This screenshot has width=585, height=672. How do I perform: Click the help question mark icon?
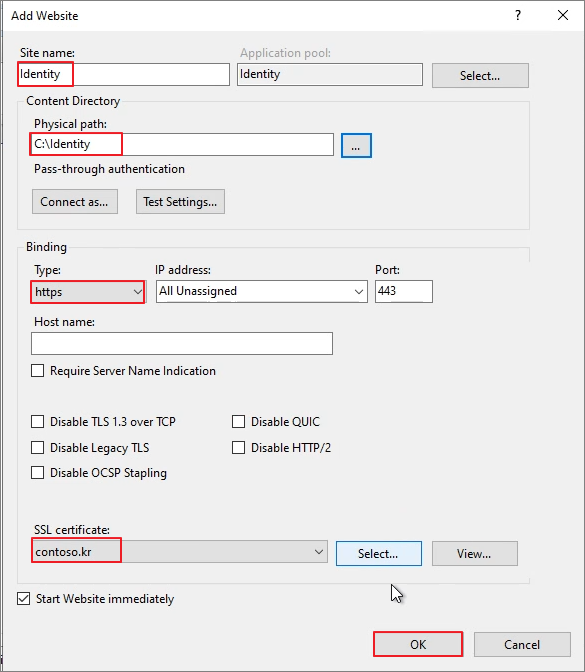point(518,15)
